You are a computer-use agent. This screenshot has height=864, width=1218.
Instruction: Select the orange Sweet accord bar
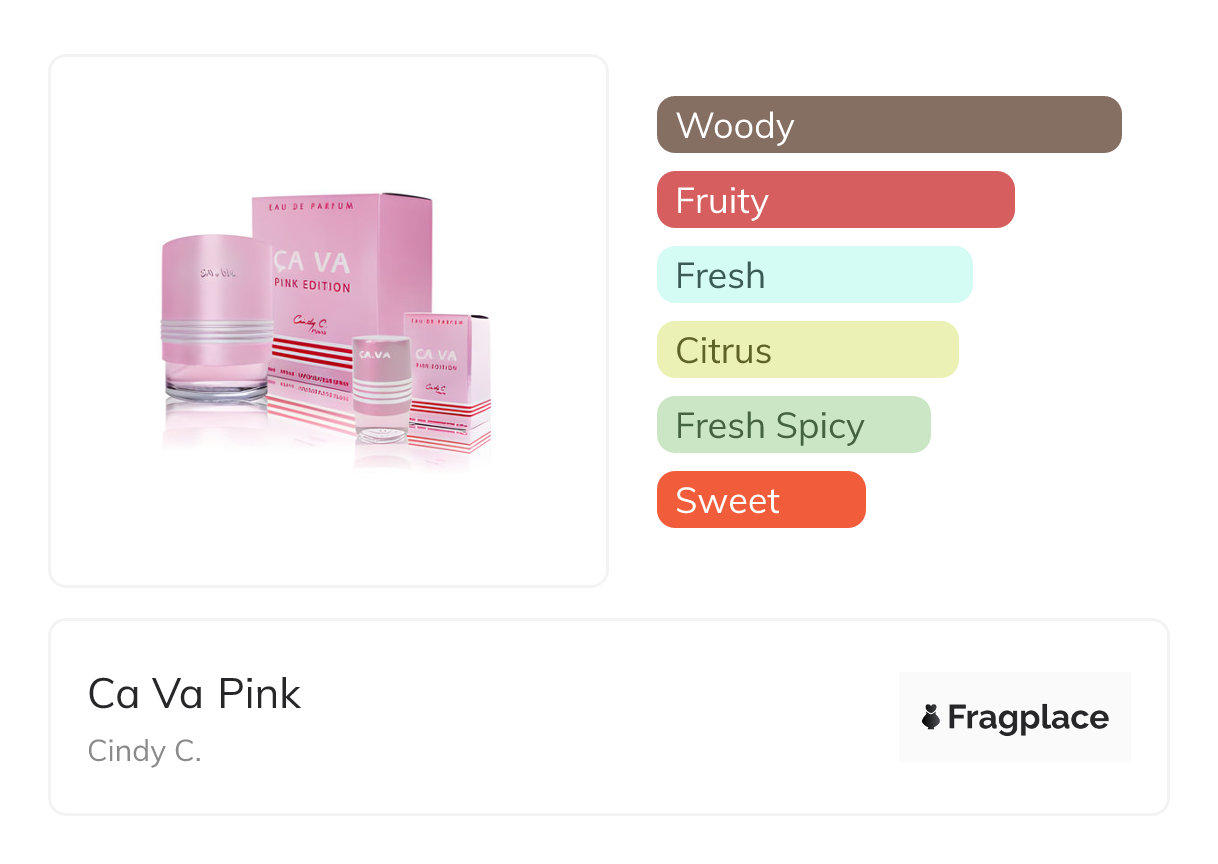pos(760,500)
